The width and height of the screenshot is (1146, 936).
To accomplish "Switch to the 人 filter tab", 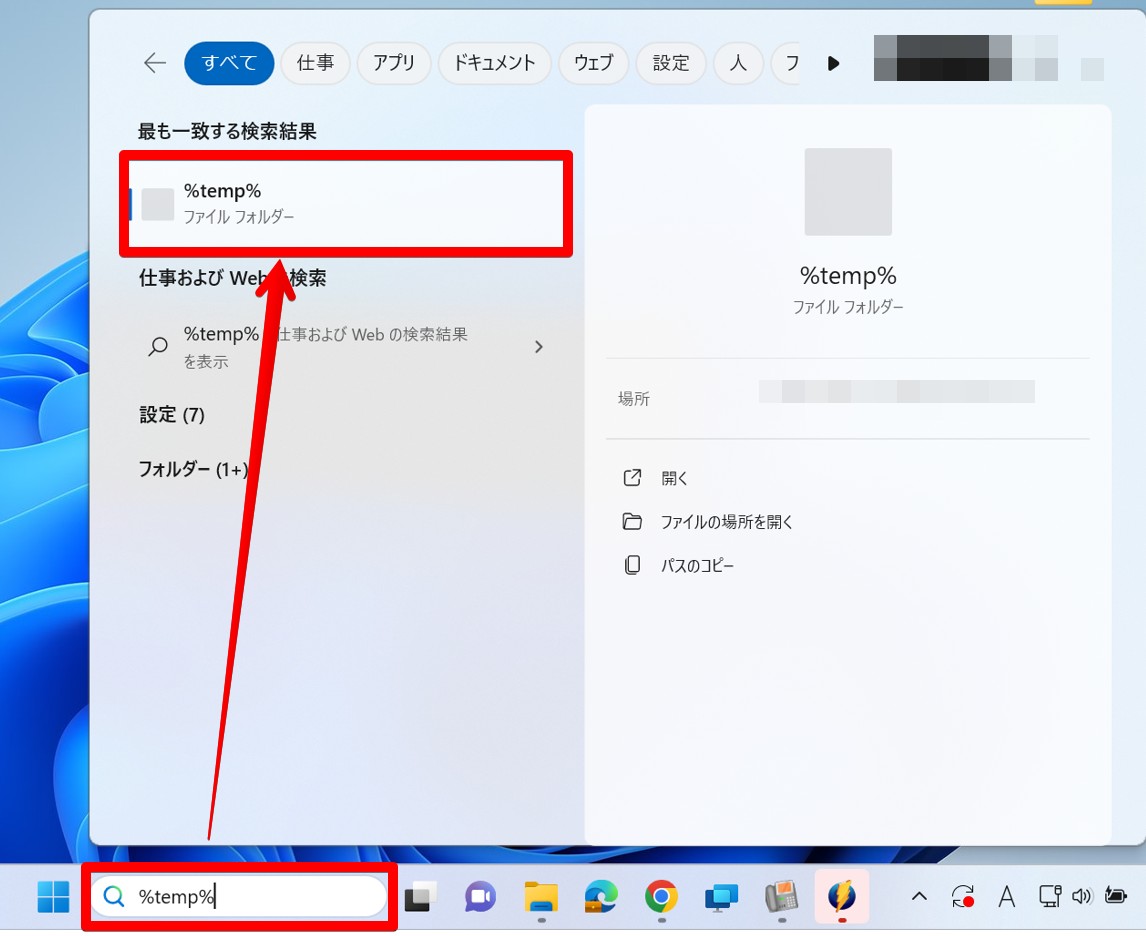I will click(738, 63).
